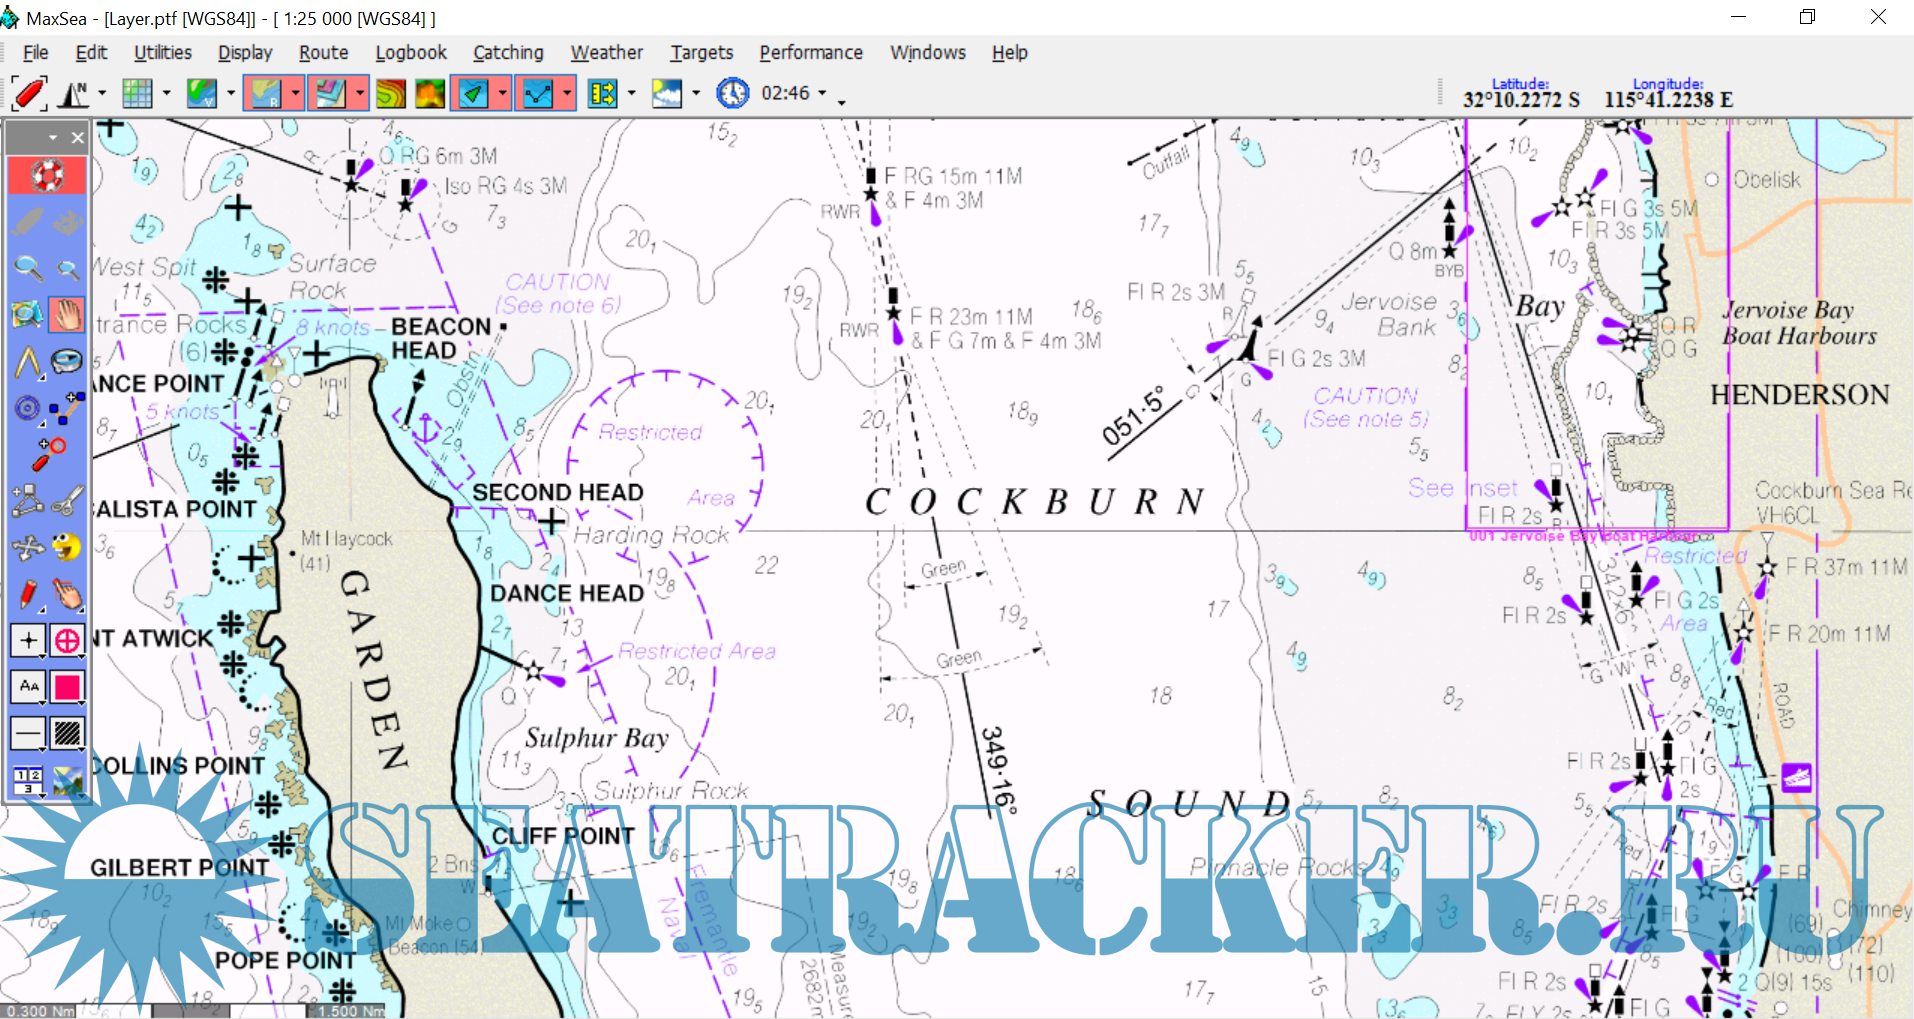Open the Weather menu
This screenshot has width=1914, height=1019.
[606, 53]
